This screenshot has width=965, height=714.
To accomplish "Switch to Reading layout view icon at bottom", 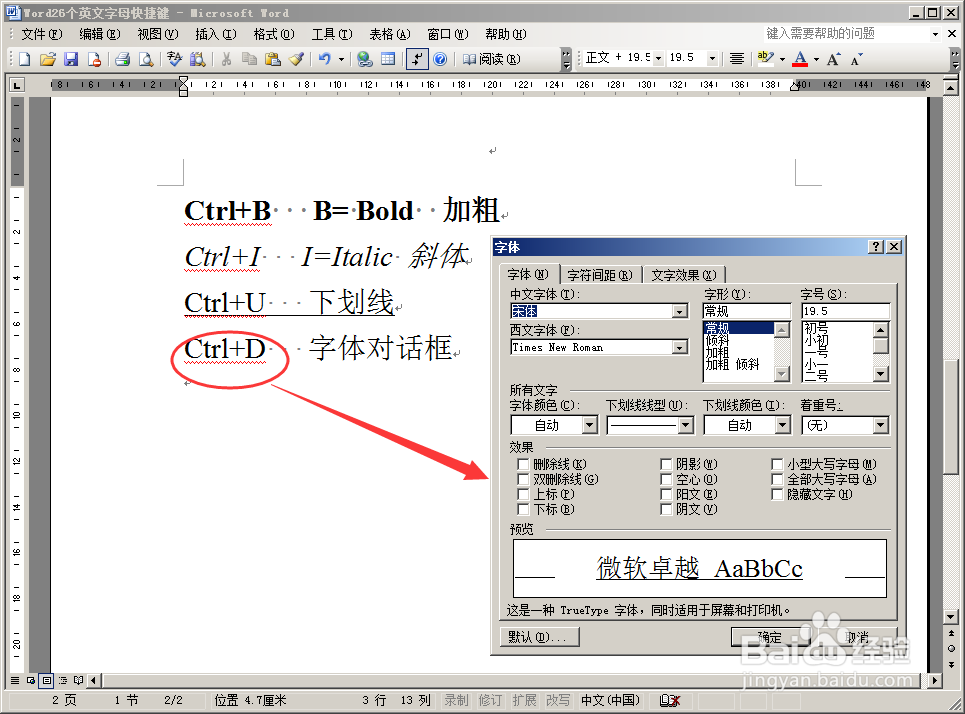I will [78, 680].
